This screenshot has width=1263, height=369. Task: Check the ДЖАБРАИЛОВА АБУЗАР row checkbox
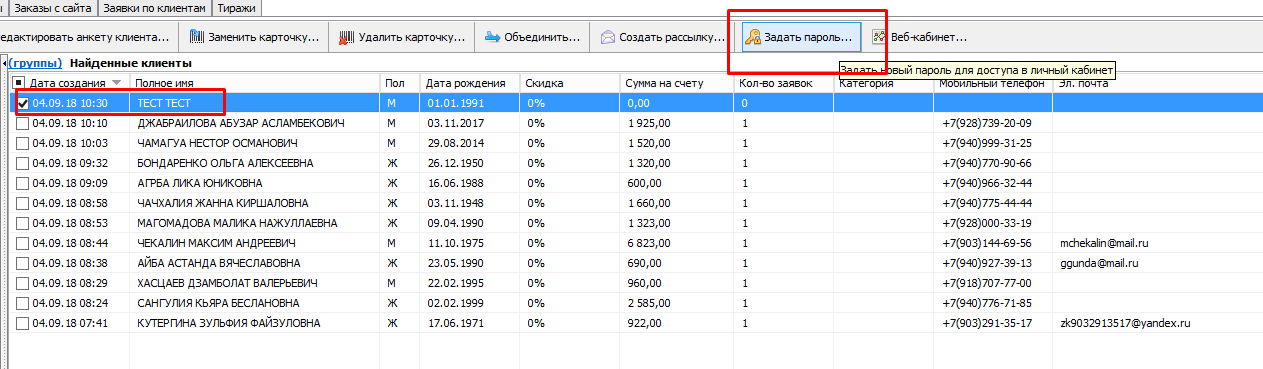pyautogui.click(x=23, y=123)
